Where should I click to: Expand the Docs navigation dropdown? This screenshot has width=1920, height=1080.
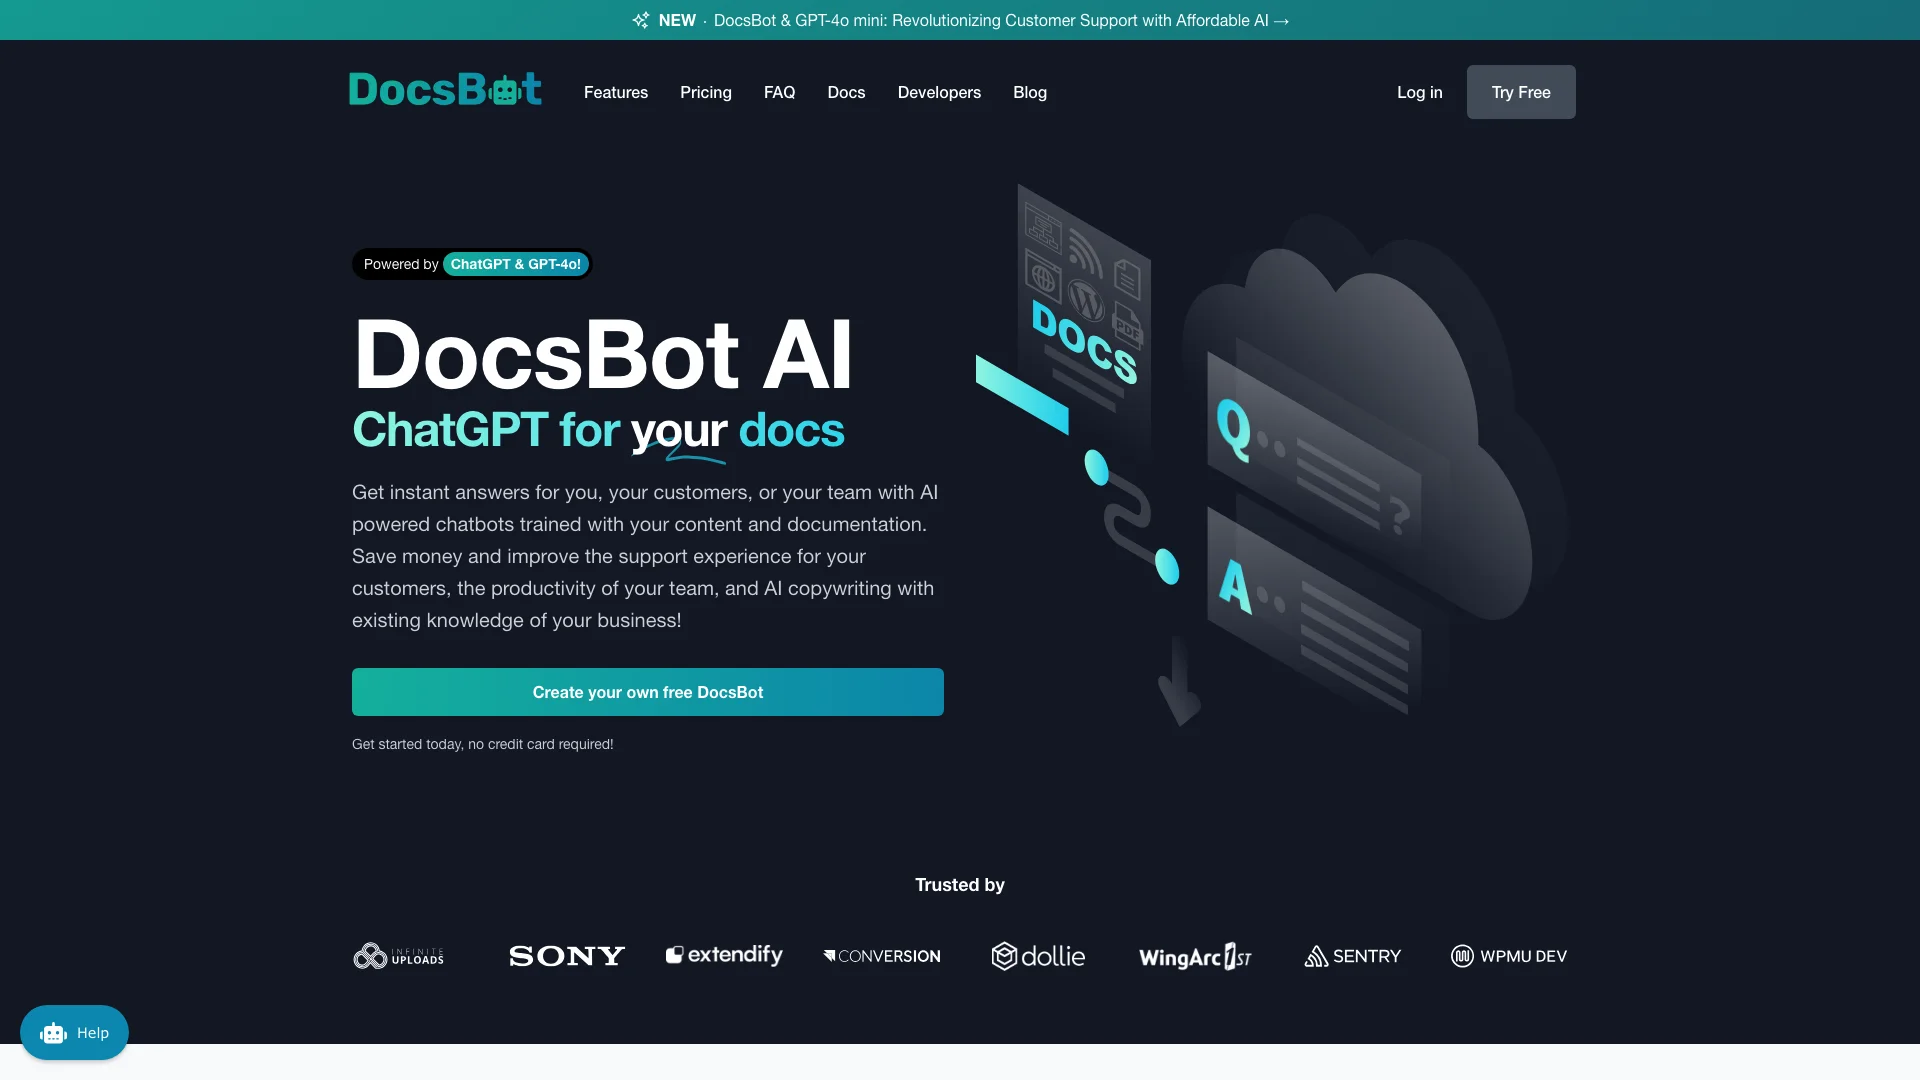coord(845,91)
